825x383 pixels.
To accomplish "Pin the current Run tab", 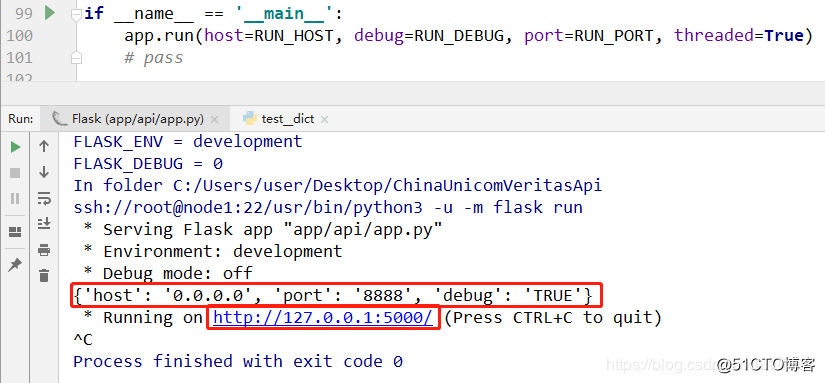I will click(15, 265).
